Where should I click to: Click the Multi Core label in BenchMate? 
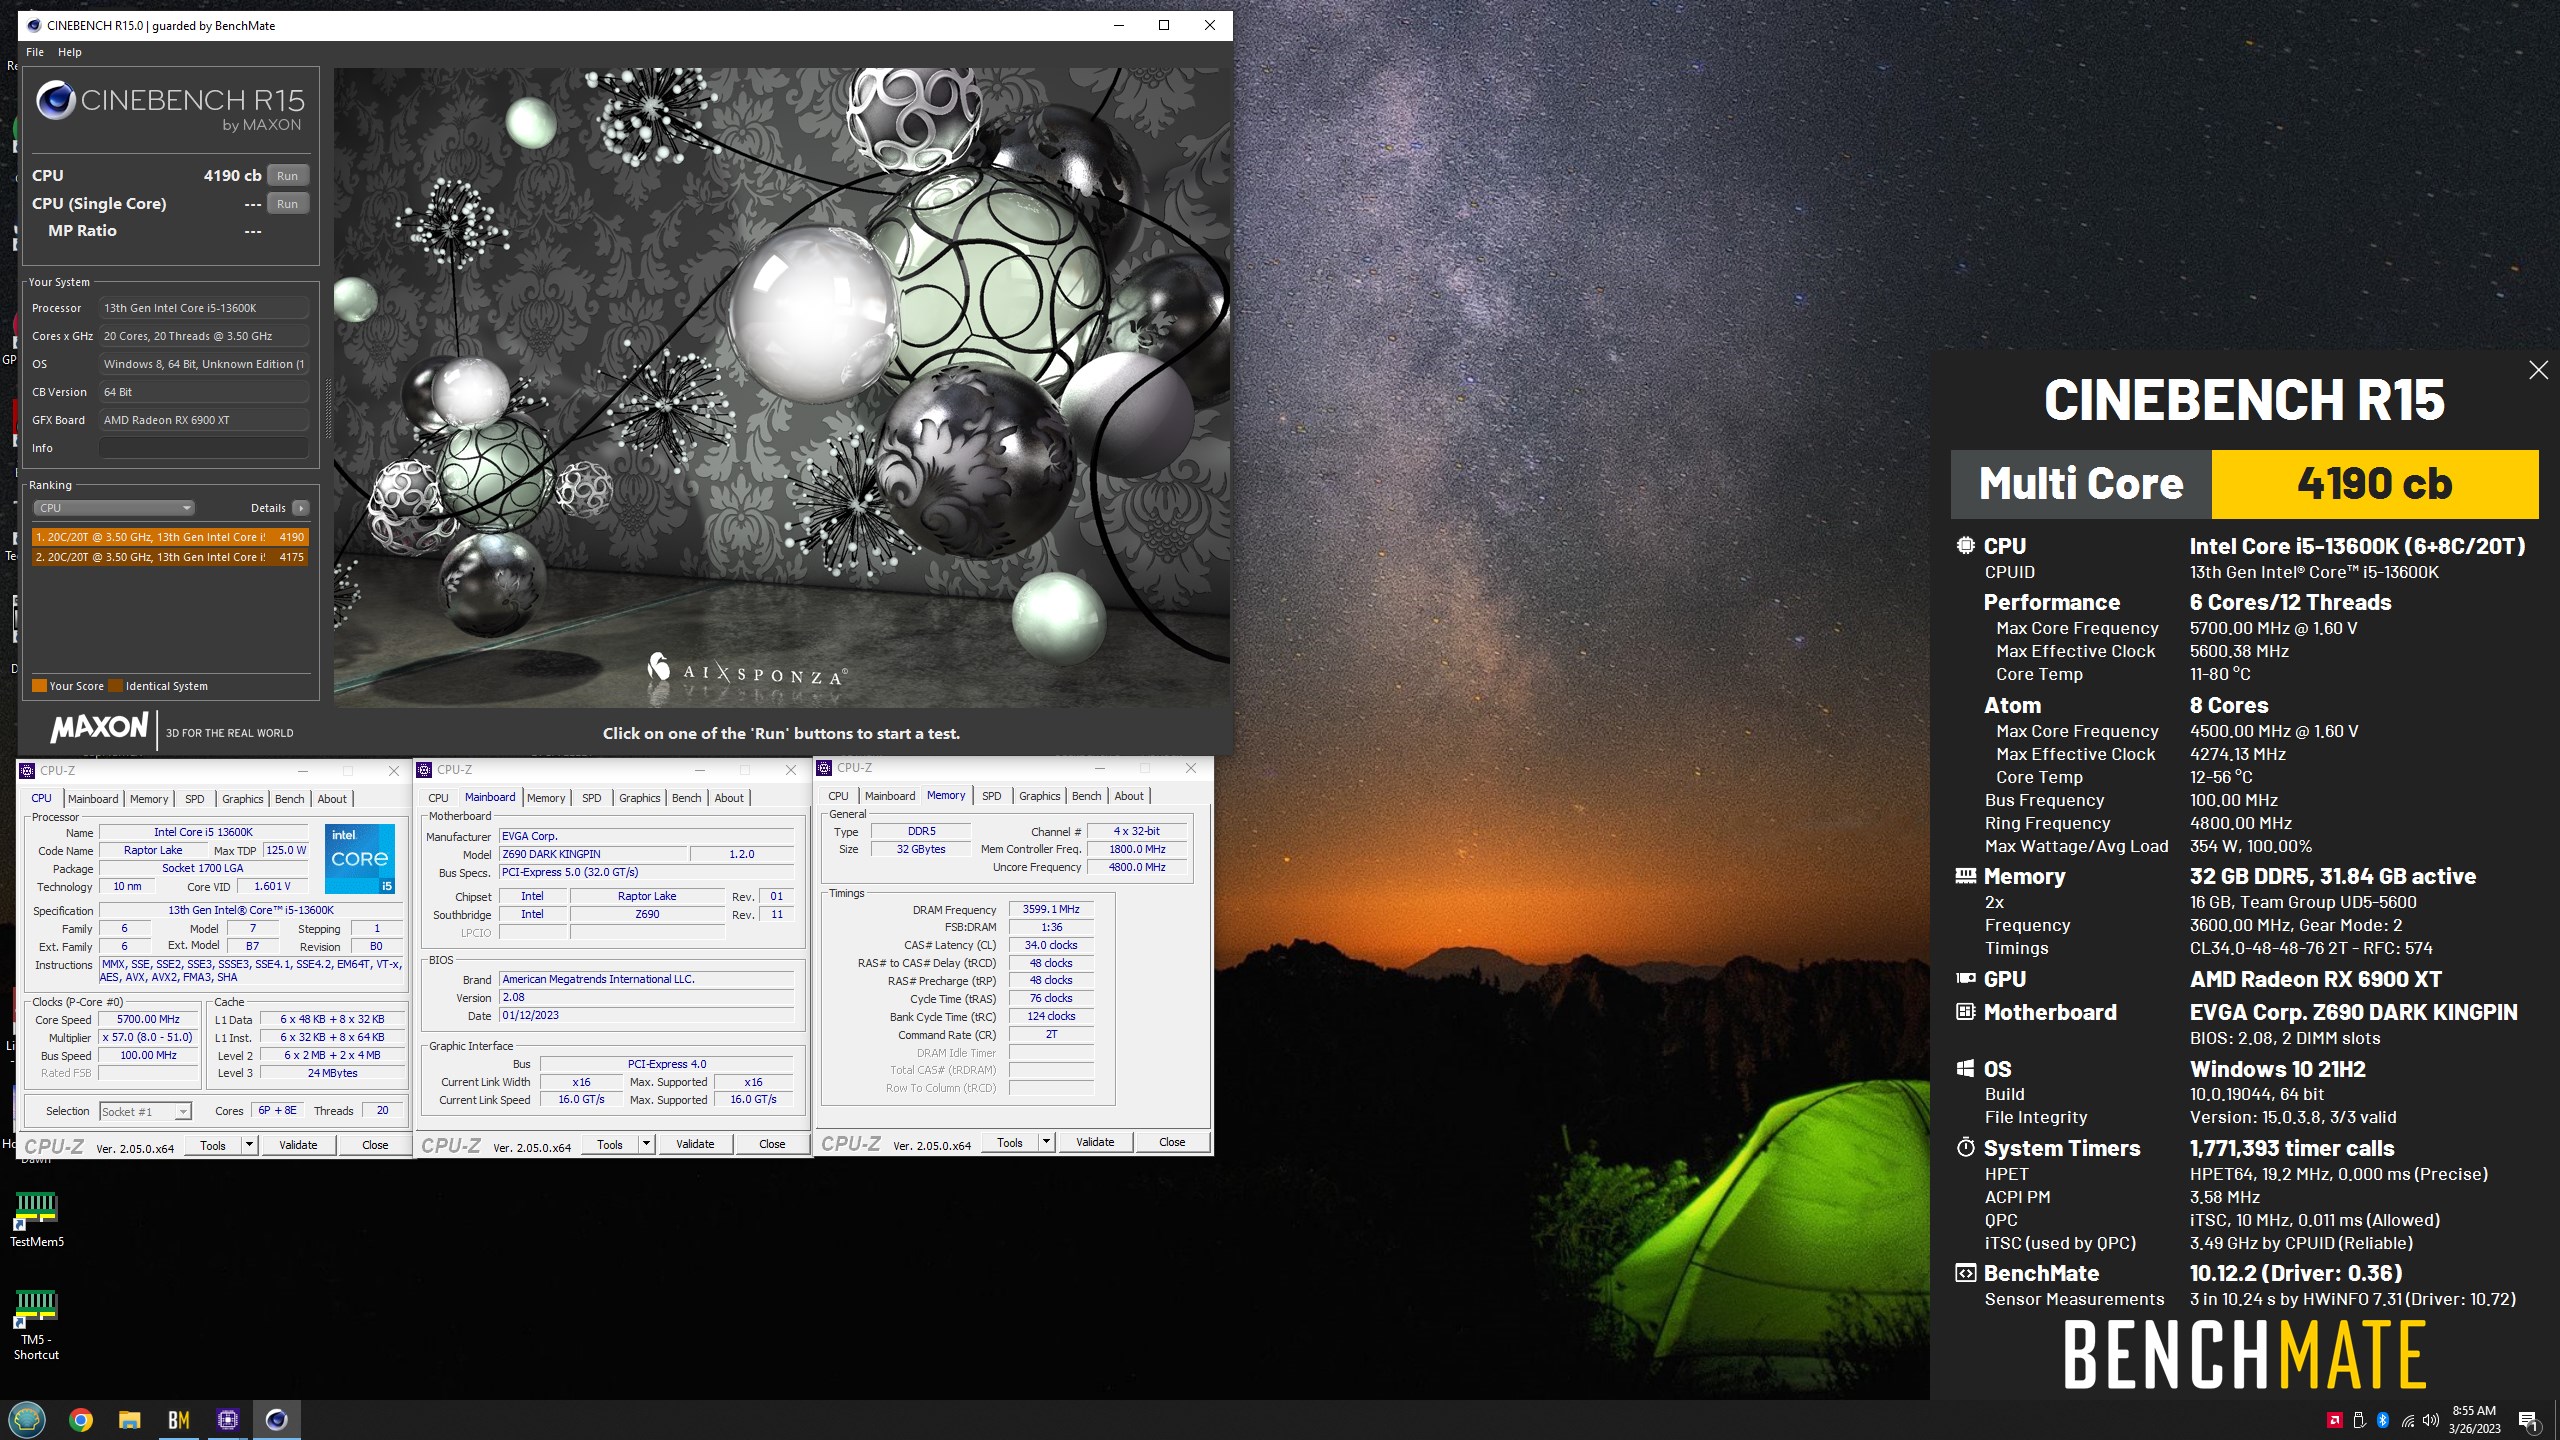pos(2081,484)
